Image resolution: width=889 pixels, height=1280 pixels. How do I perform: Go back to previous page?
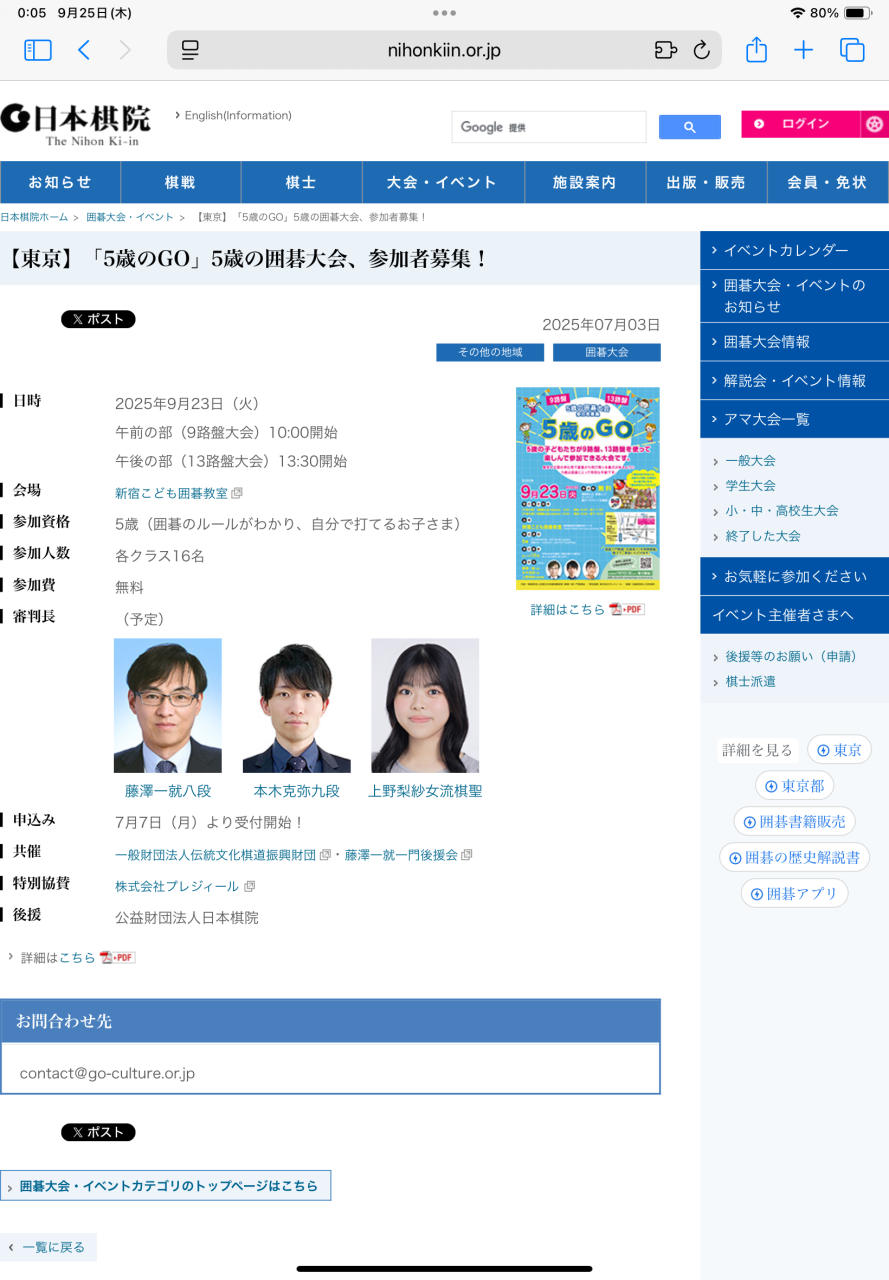[x=84, y=50]
